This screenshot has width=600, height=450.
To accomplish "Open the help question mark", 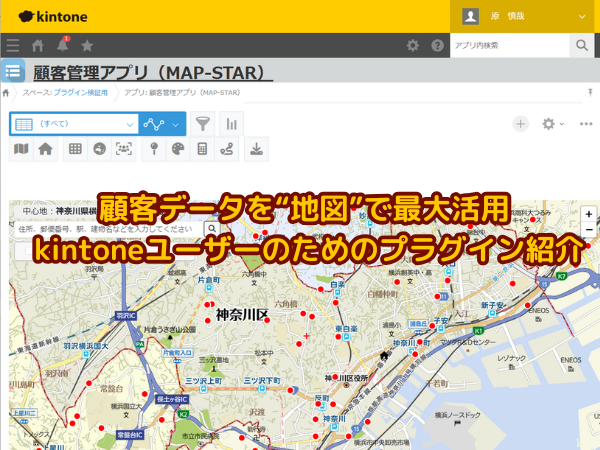I will point(437,46).
